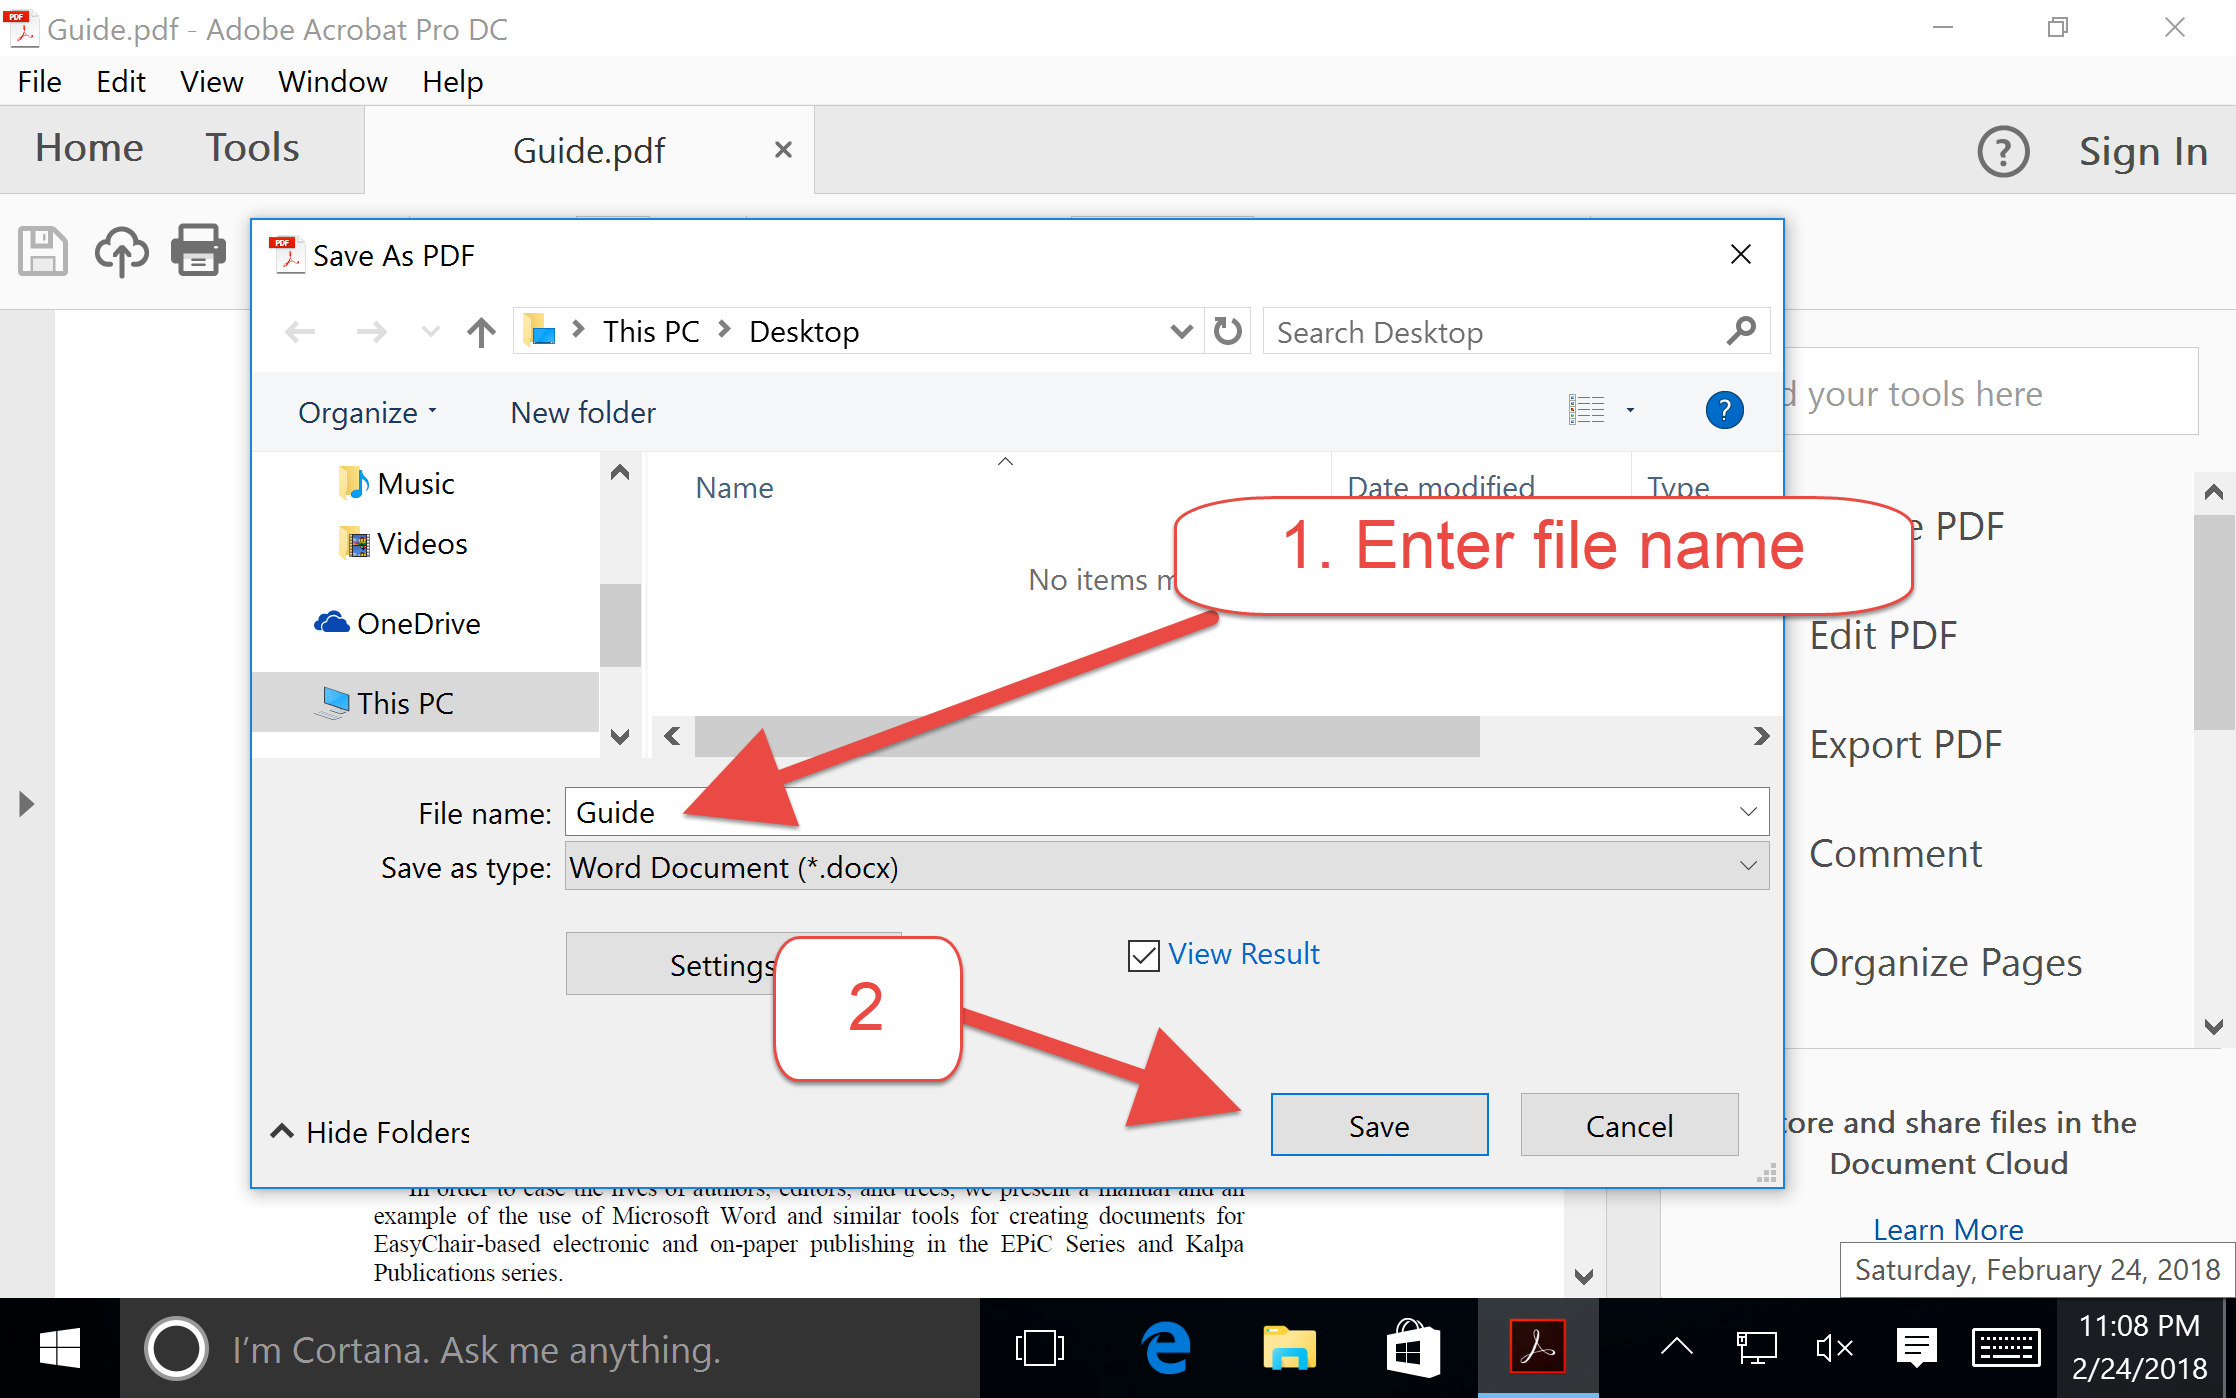Open Windows Store from taskbar
The width and height of the screenshot is (2236, 1398).
[1413, 1349]
